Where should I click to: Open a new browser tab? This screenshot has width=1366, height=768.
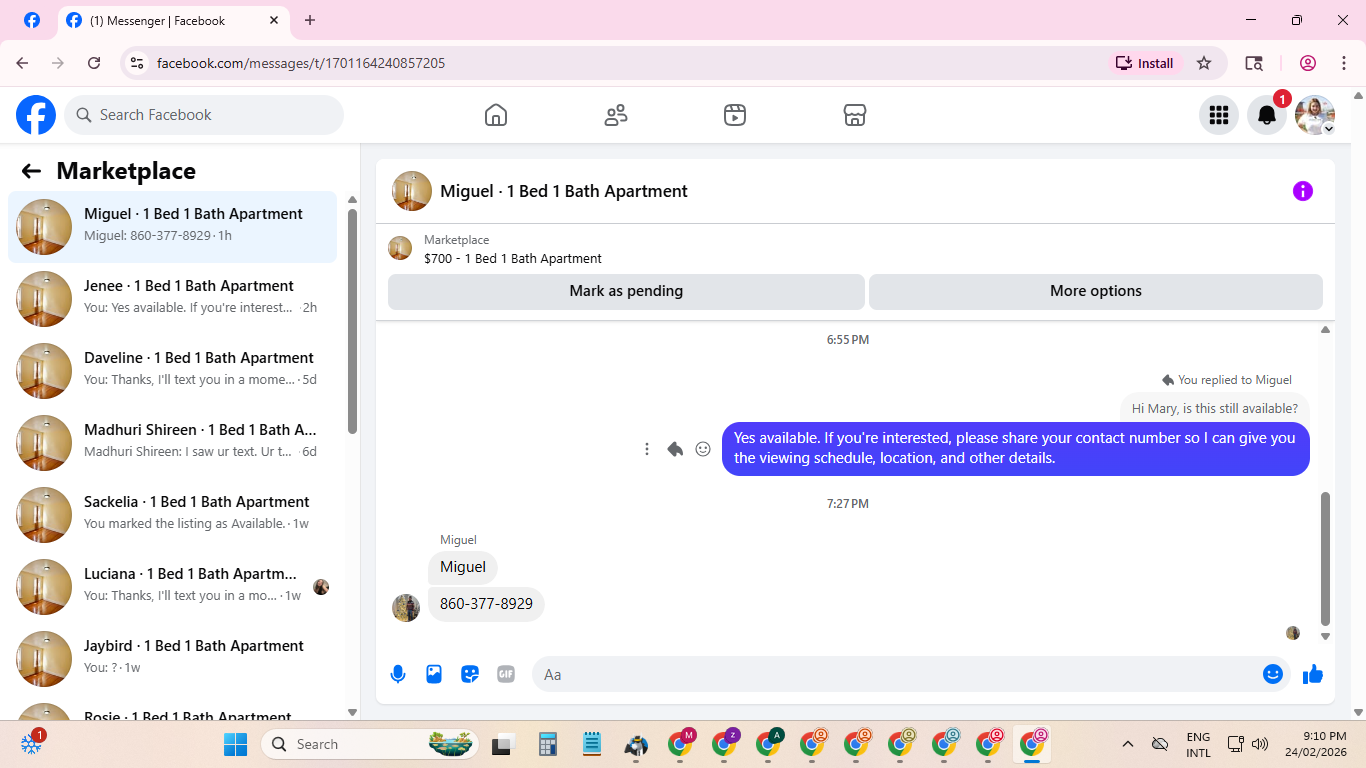(310, 20)
